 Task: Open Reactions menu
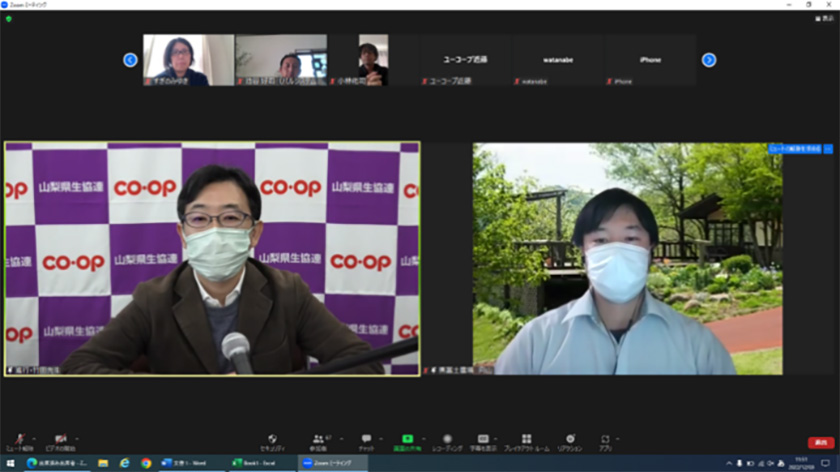click(x=570, y=442)
